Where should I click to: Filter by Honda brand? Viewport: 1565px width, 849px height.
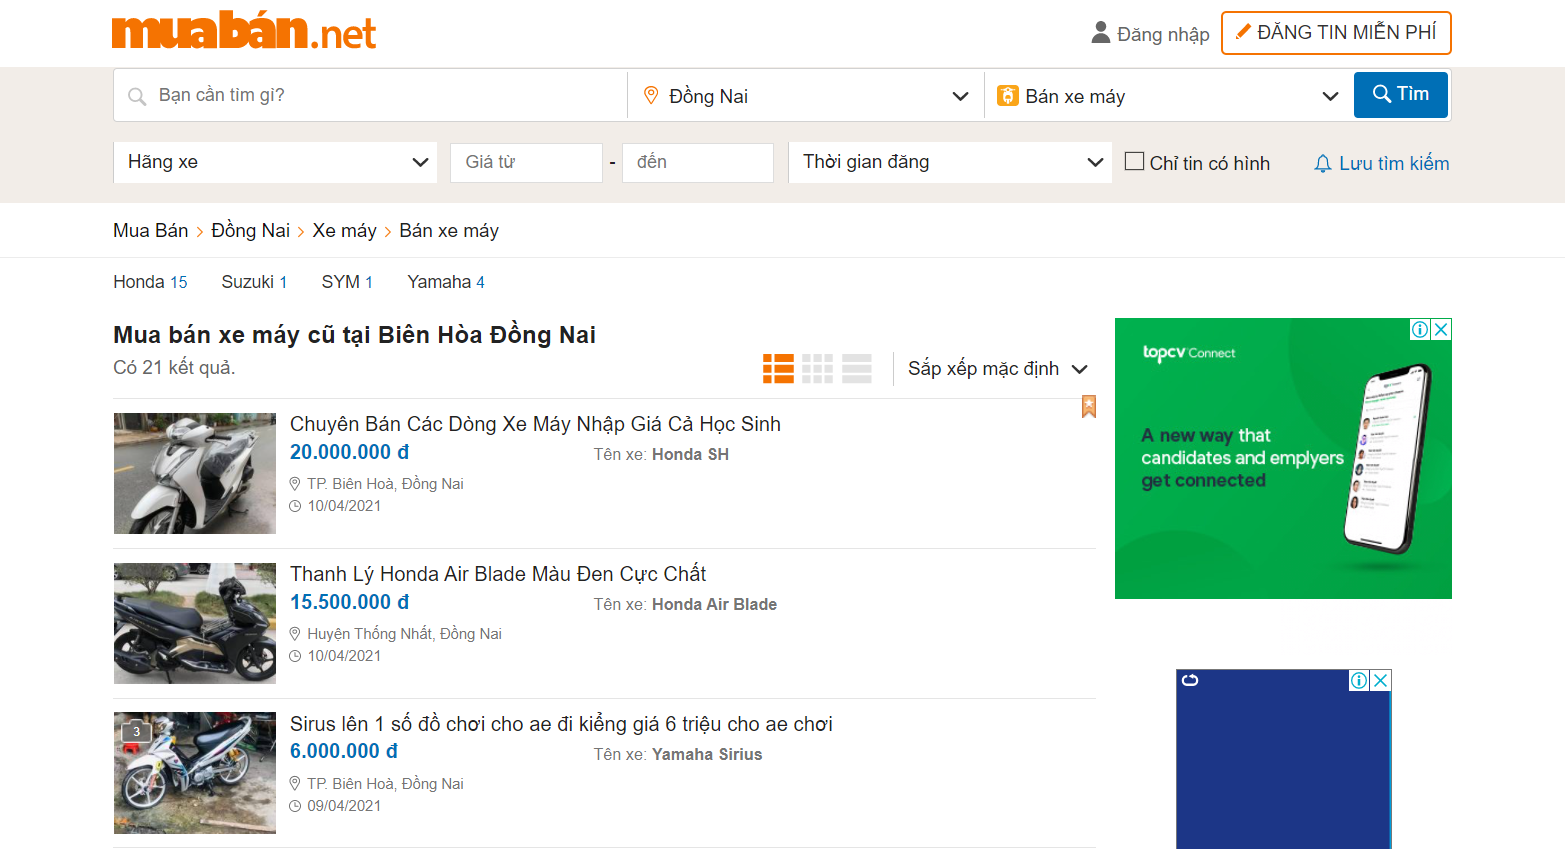(x=150, y=282)
